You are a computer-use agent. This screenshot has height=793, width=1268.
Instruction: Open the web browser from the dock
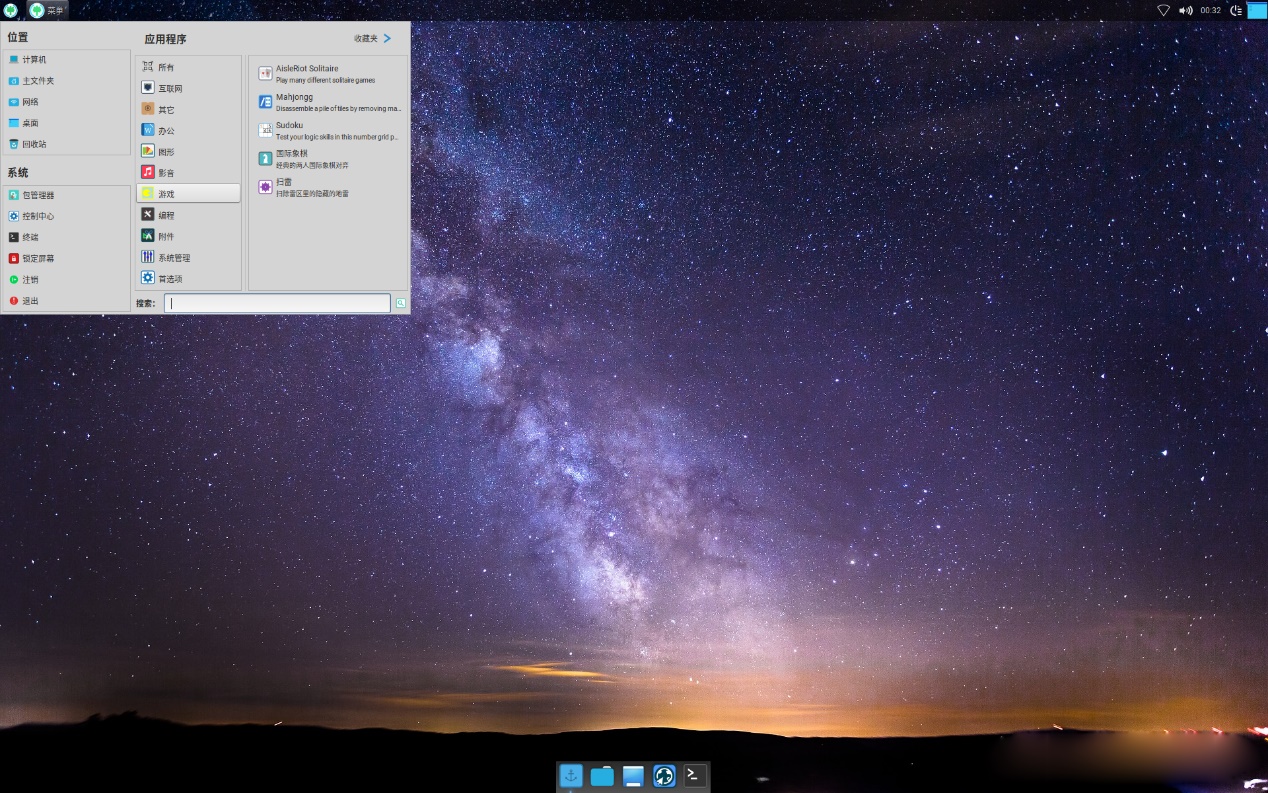click(x=664, y=776)
